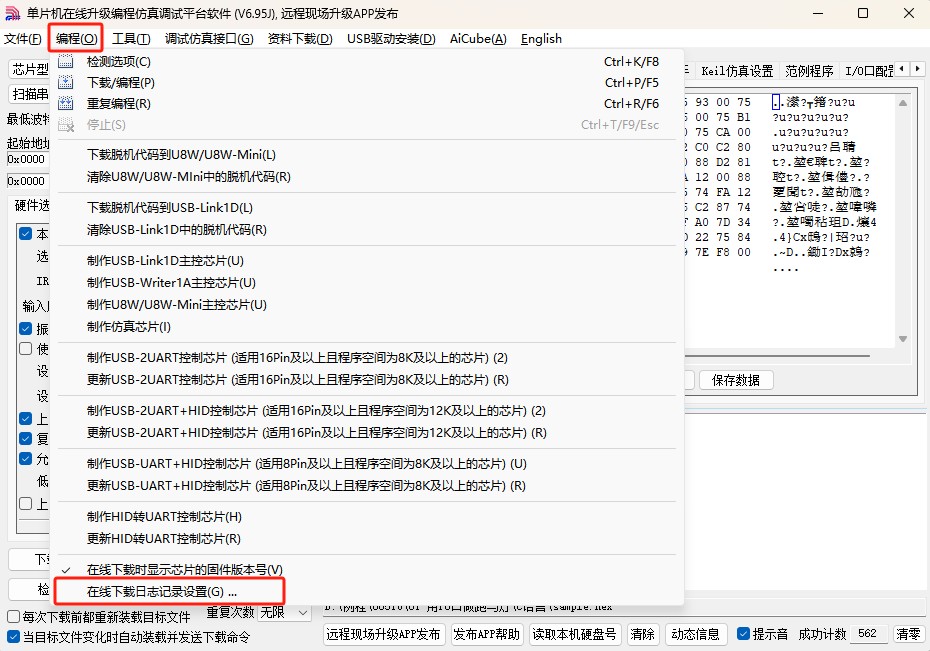Click the 发布APP帮助 button
This screenshot has height=651, width=930.
486,634
